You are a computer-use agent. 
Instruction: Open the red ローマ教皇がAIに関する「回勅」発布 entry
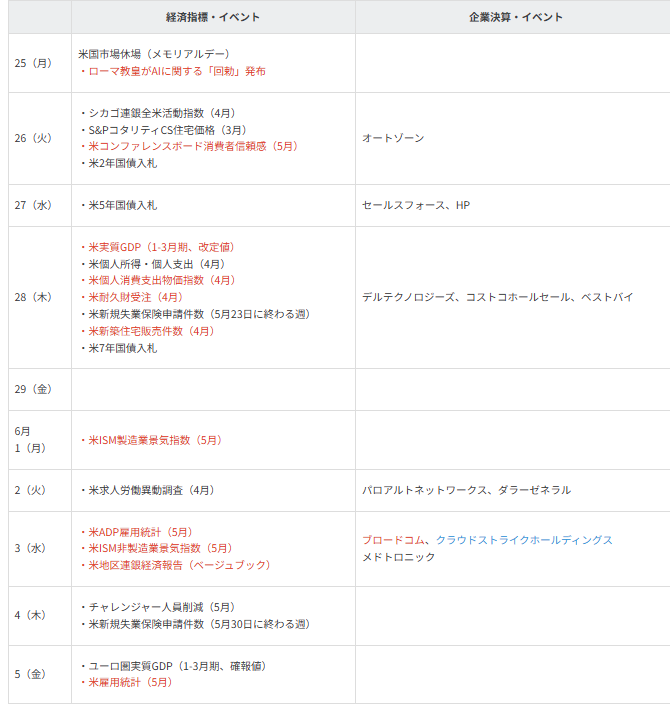(172, 71)
